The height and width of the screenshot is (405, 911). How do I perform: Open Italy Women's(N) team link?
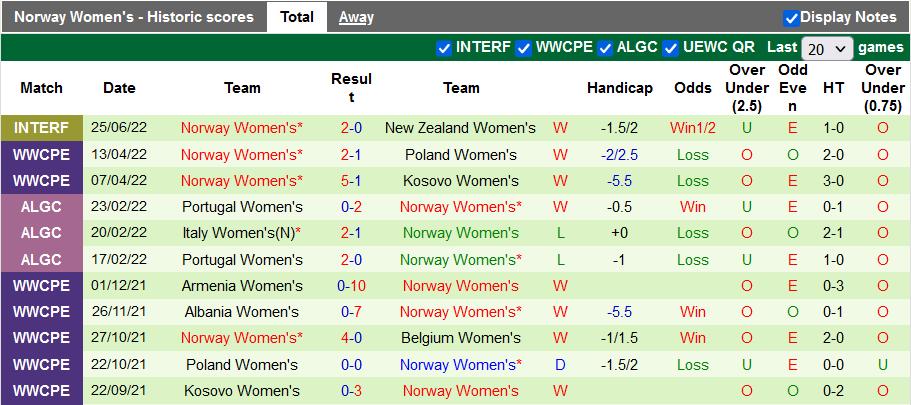tap(242, 233)
